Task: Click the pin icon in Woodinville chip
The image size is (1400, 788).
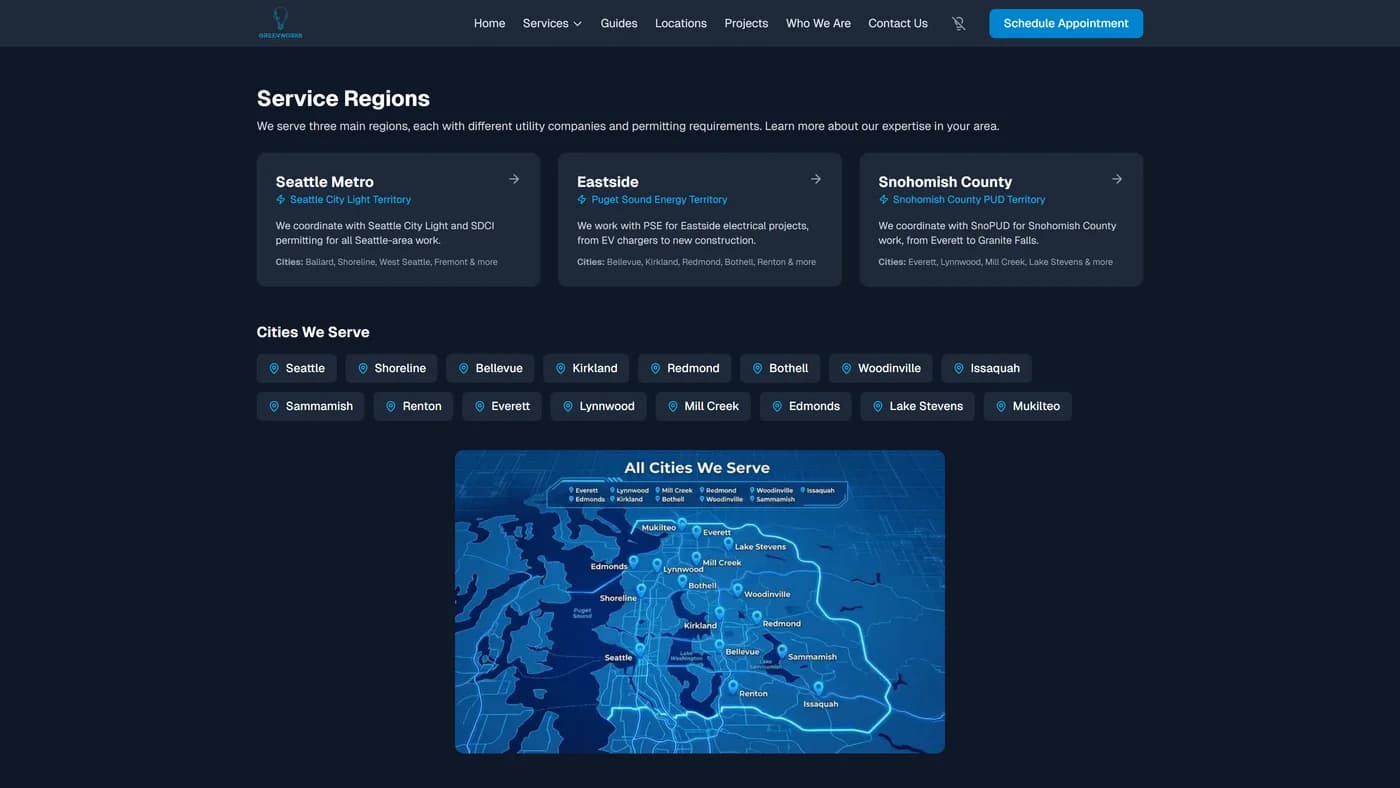Action: [846, 368]
